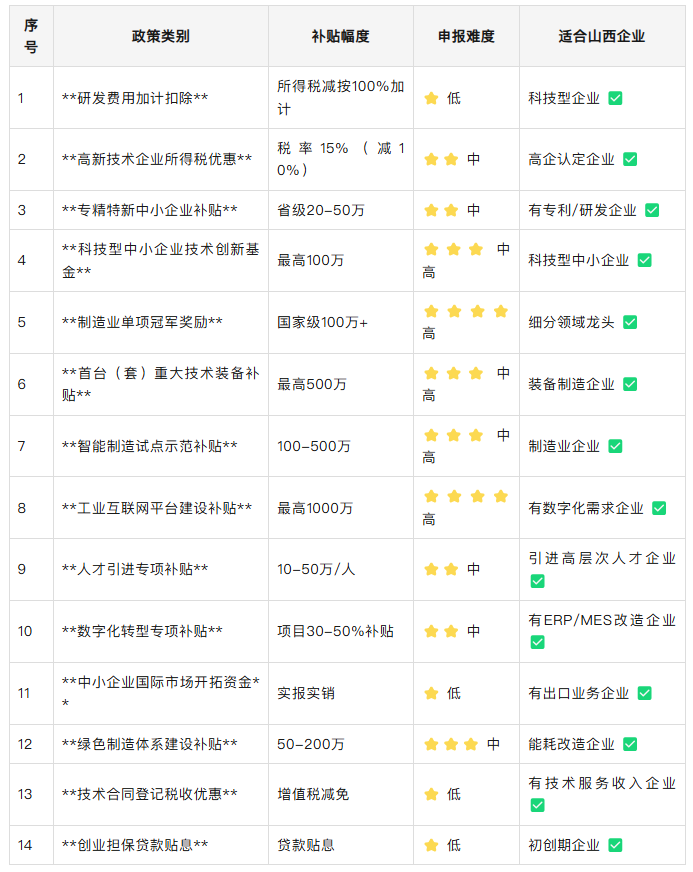The image size is (693, 872).
Task: Click the star in 技术合同登记税收优惠 row
Action: pos(431,794)
